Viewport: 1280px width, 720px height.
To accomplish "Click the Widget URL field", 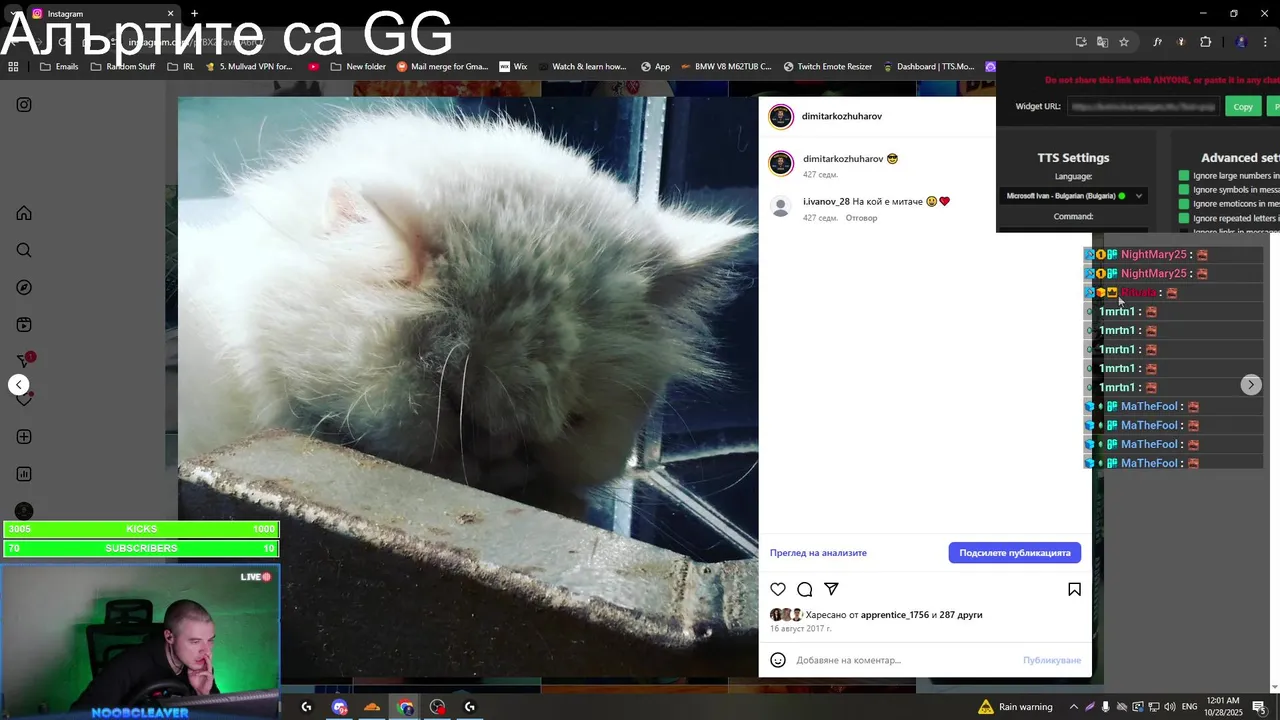I will tap(1143, 106).
